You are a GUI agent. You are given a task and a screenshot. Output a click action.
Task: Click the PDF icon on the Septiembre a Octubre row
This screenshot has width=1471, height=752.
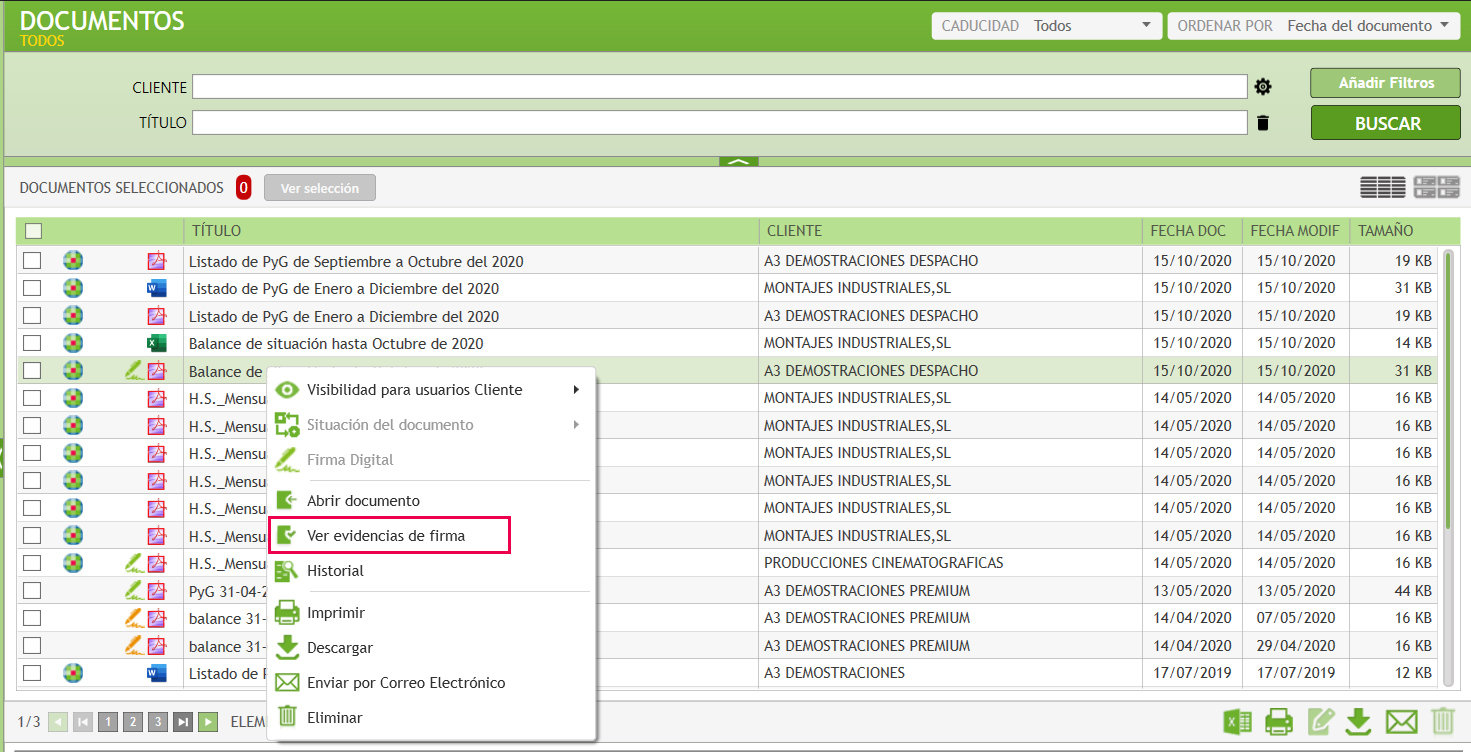click(156, 261)
